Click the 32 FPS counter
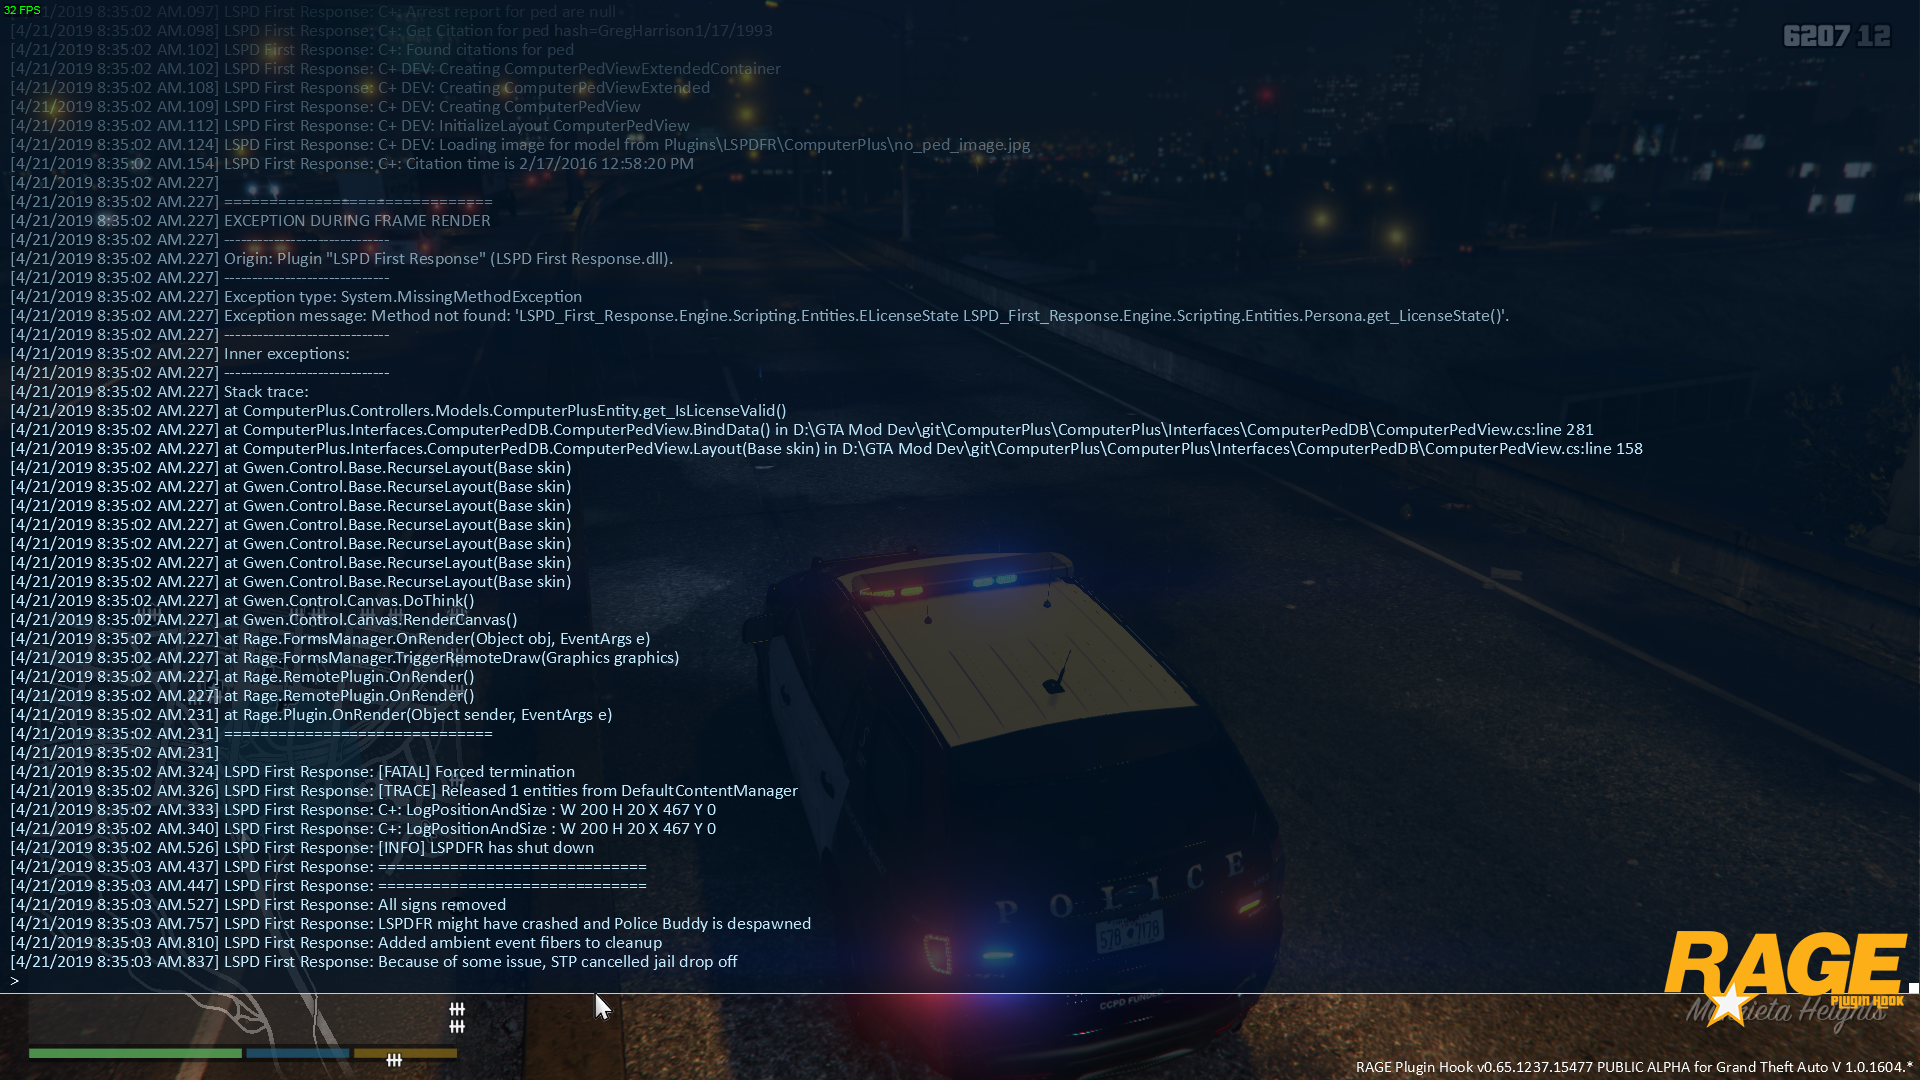Viewport: 1920px width, 1080px height. pos(22,10)
